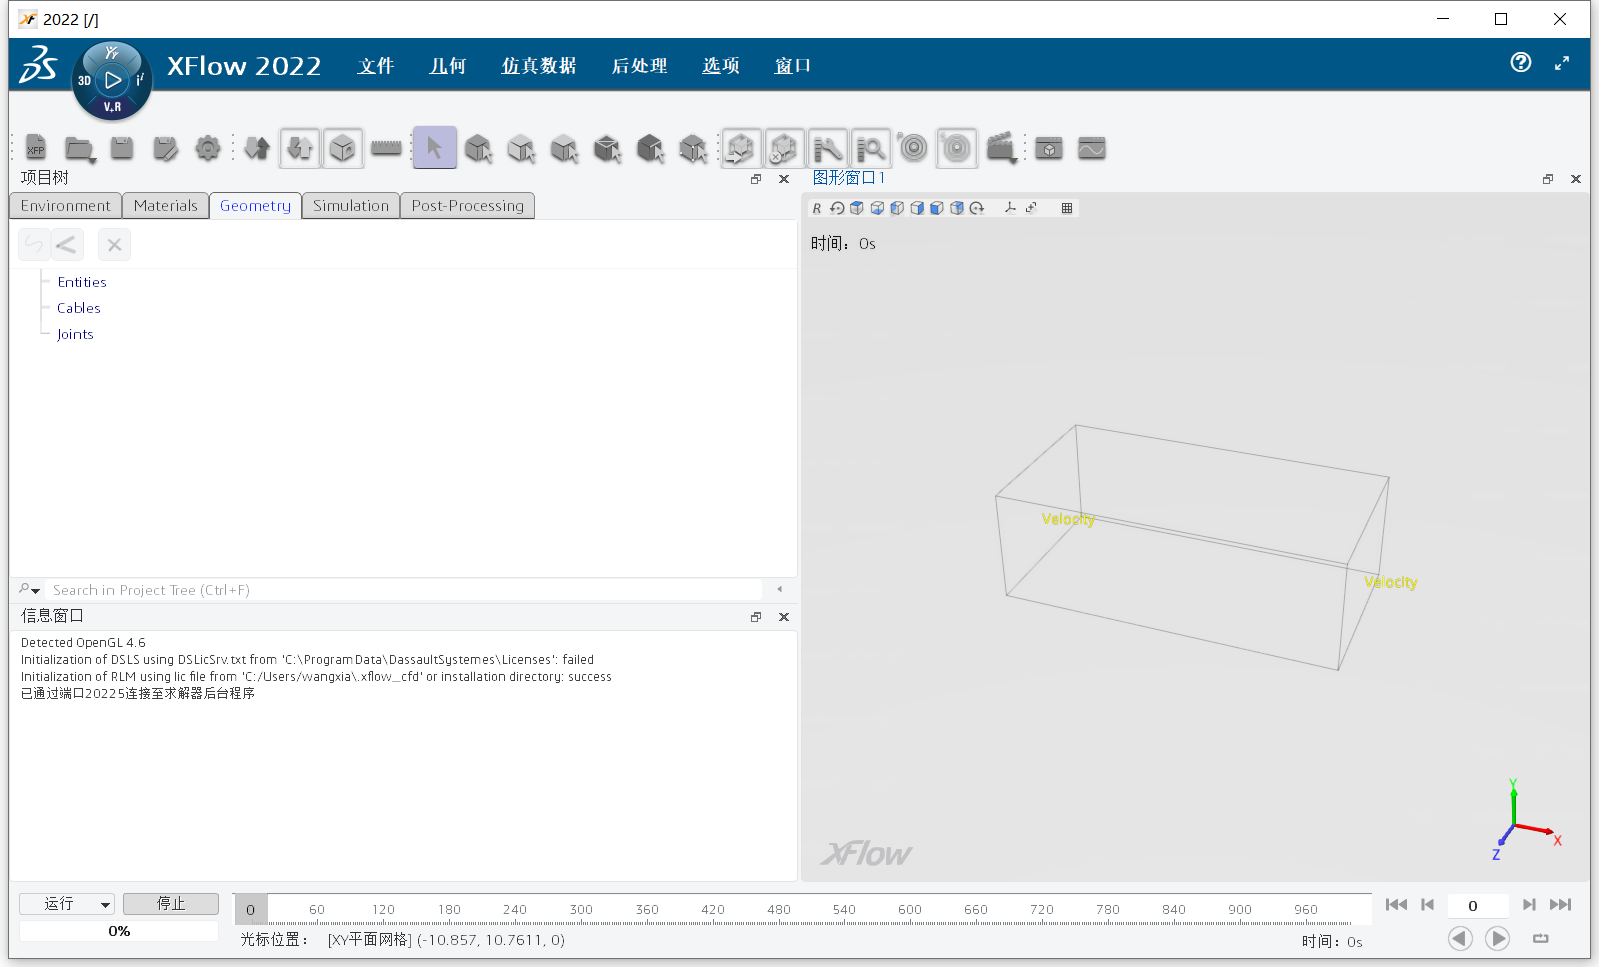
Task: Toggle the cube display mode button
Action: pos(342,148)
